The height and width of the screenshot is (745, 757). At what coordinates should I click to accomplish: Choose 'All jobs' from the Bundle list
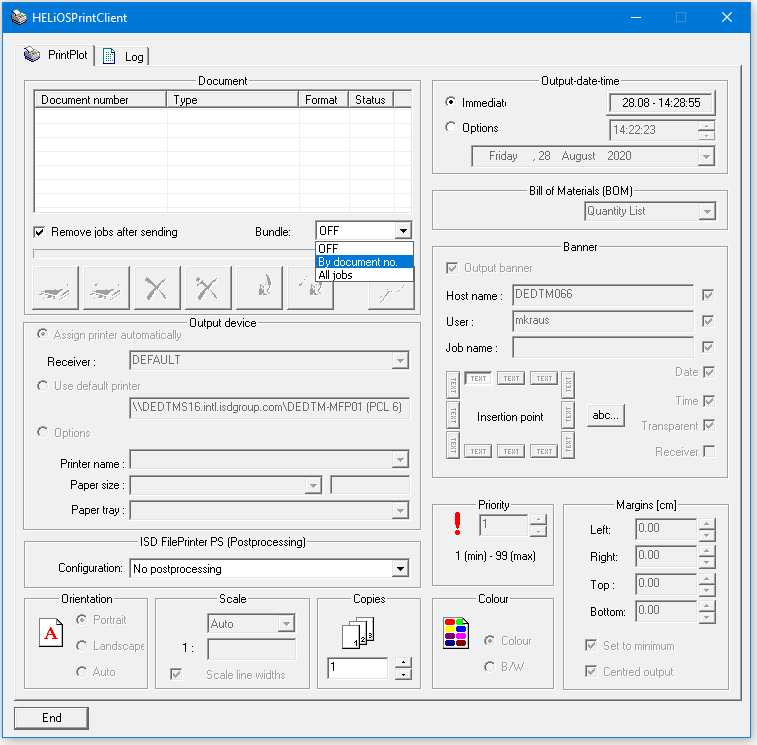click(335, 275)
